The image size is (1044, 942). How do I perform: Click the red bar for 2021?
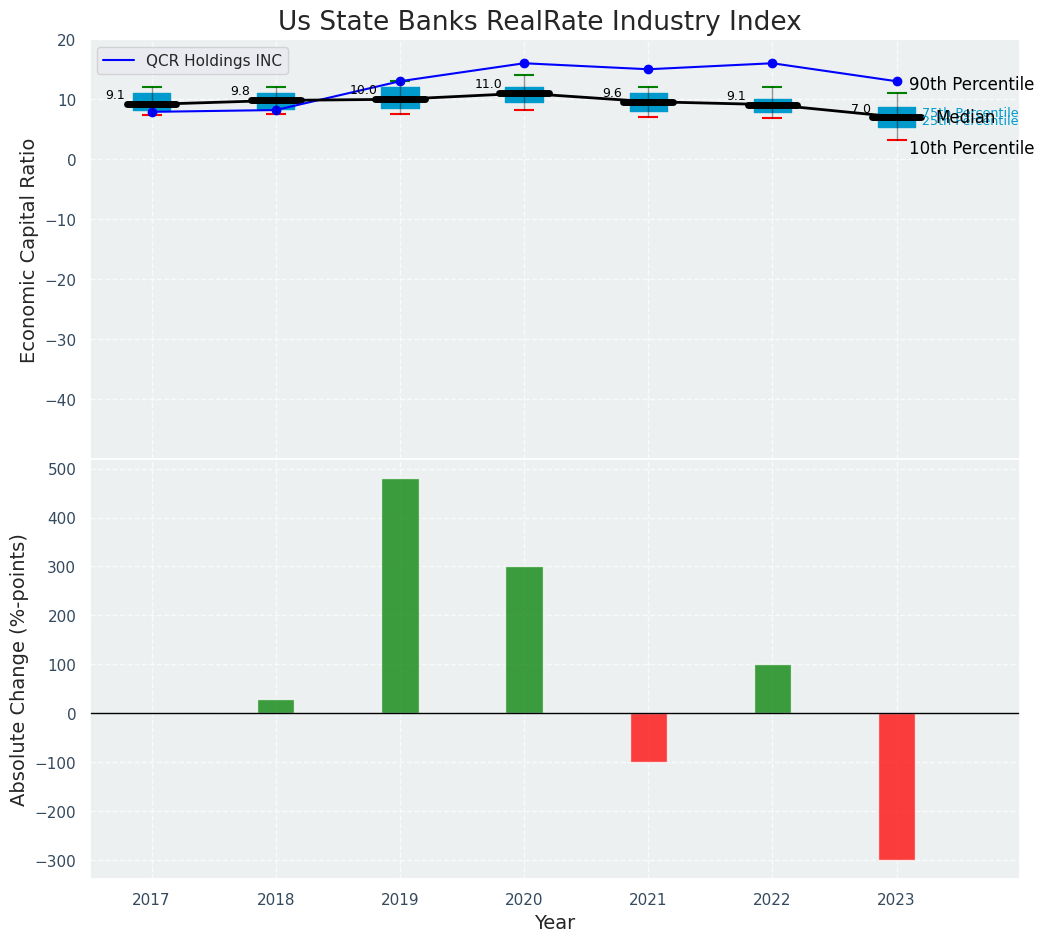coord(648,737)
